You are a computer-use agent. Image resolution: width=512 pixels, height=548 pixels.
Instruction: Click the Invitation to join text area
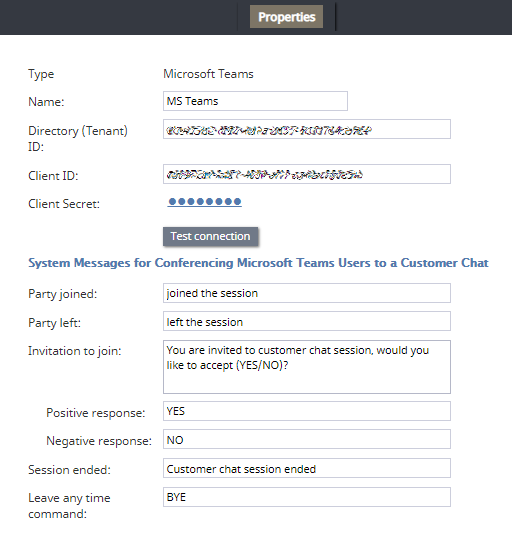pyautogui.click(x=307, y=367)
